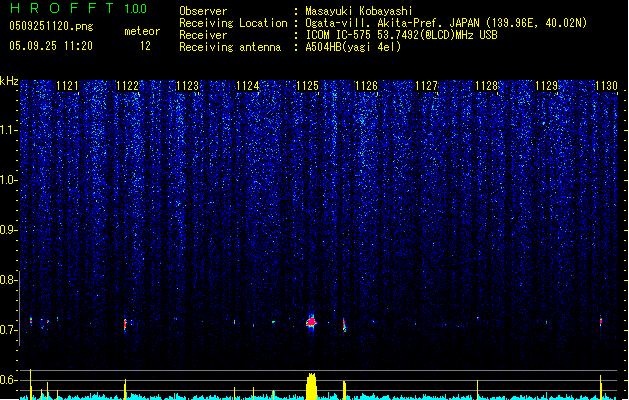Screen dimensions: 629x400
Task: Click the A504HB(yagi 4el) antenna text
Action: [x=353, y=47]
